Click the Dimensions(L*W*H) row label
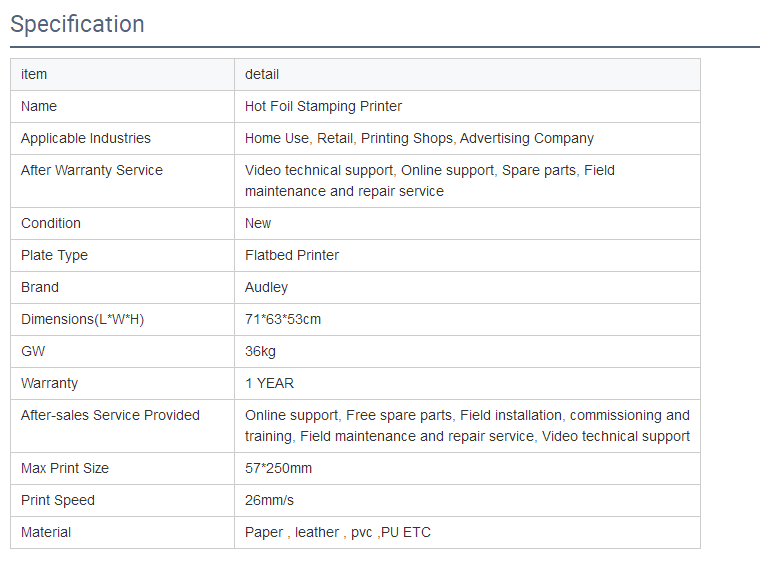The image size is (783, 561). point(82,319)
